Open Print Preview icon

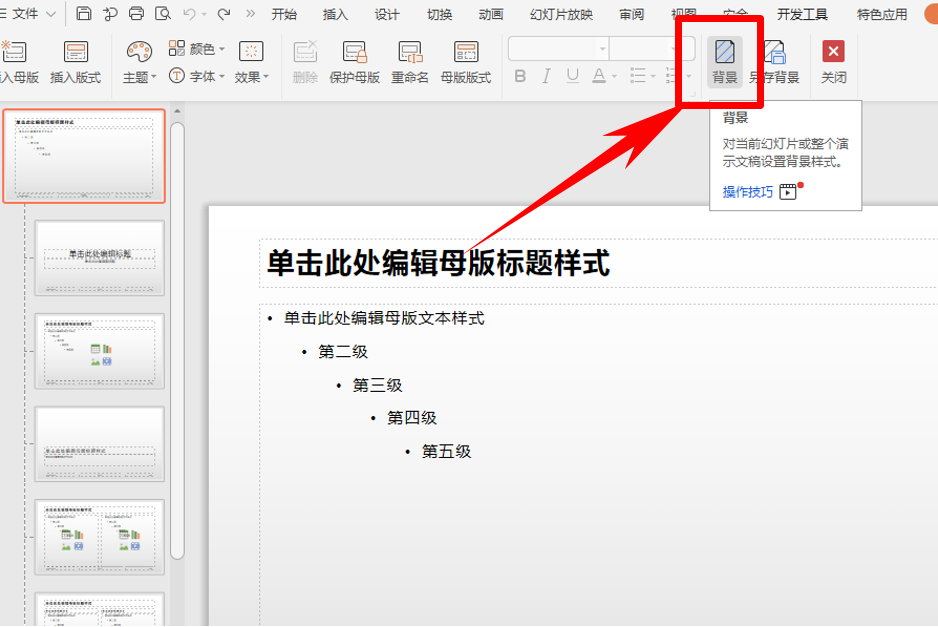[163, 13]
